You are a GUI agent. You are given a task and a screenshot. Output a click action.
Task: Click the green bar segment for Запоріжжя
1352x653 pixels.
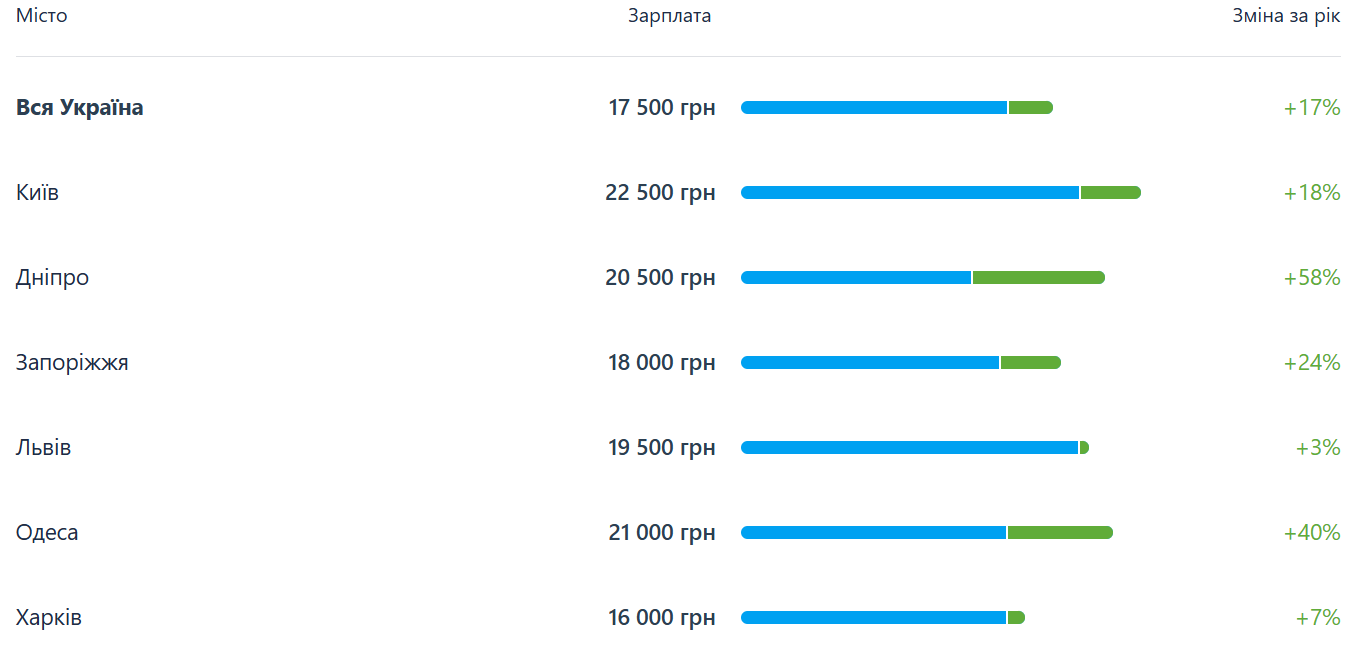[x=1030, y=362]
